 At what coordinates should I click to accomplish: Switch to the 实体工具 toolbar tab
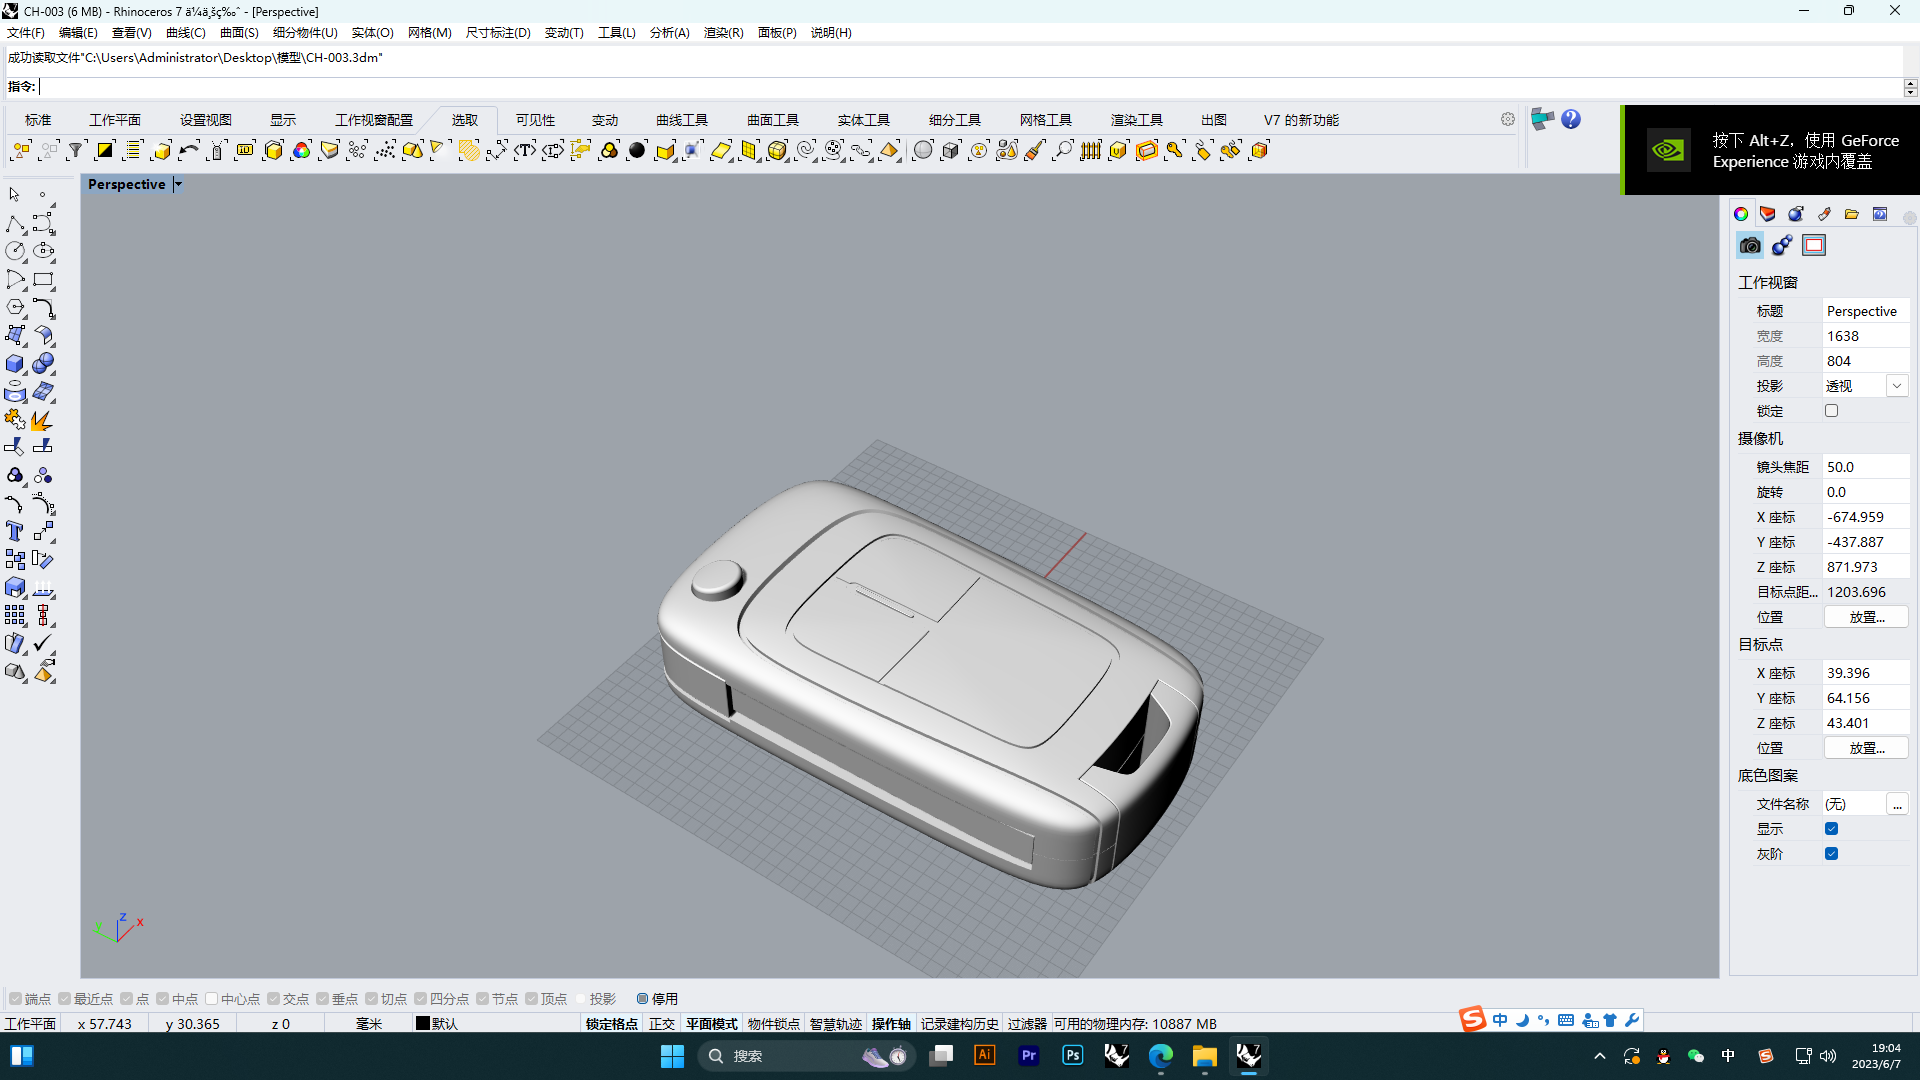click(864, 120)
